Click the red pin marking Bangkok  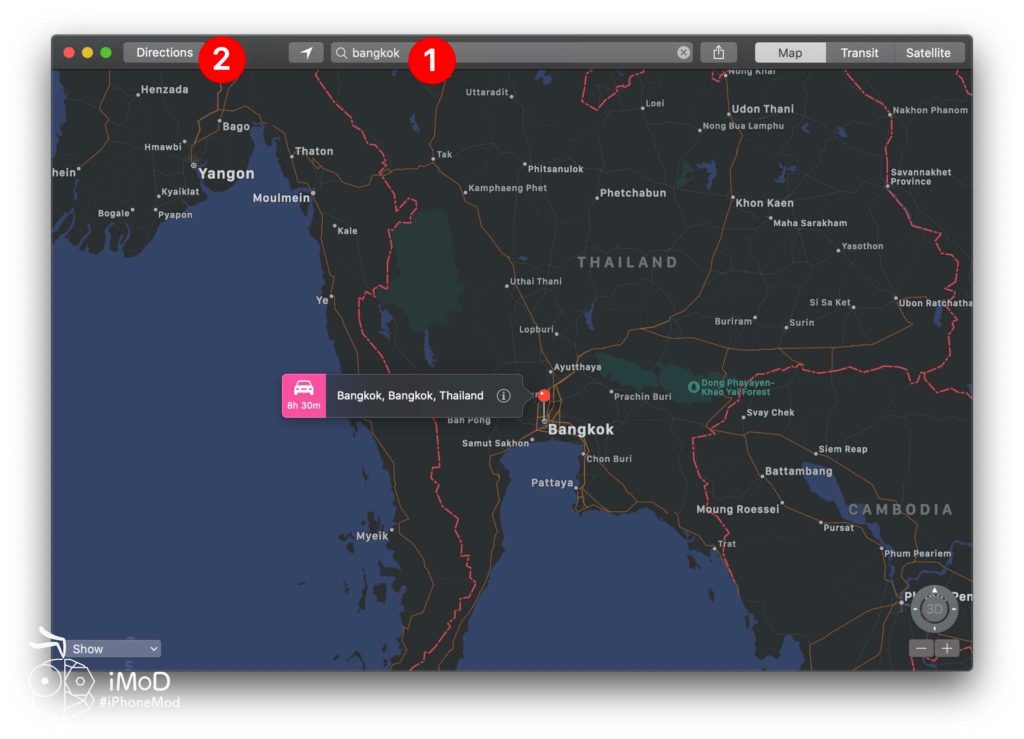(543, 394)
